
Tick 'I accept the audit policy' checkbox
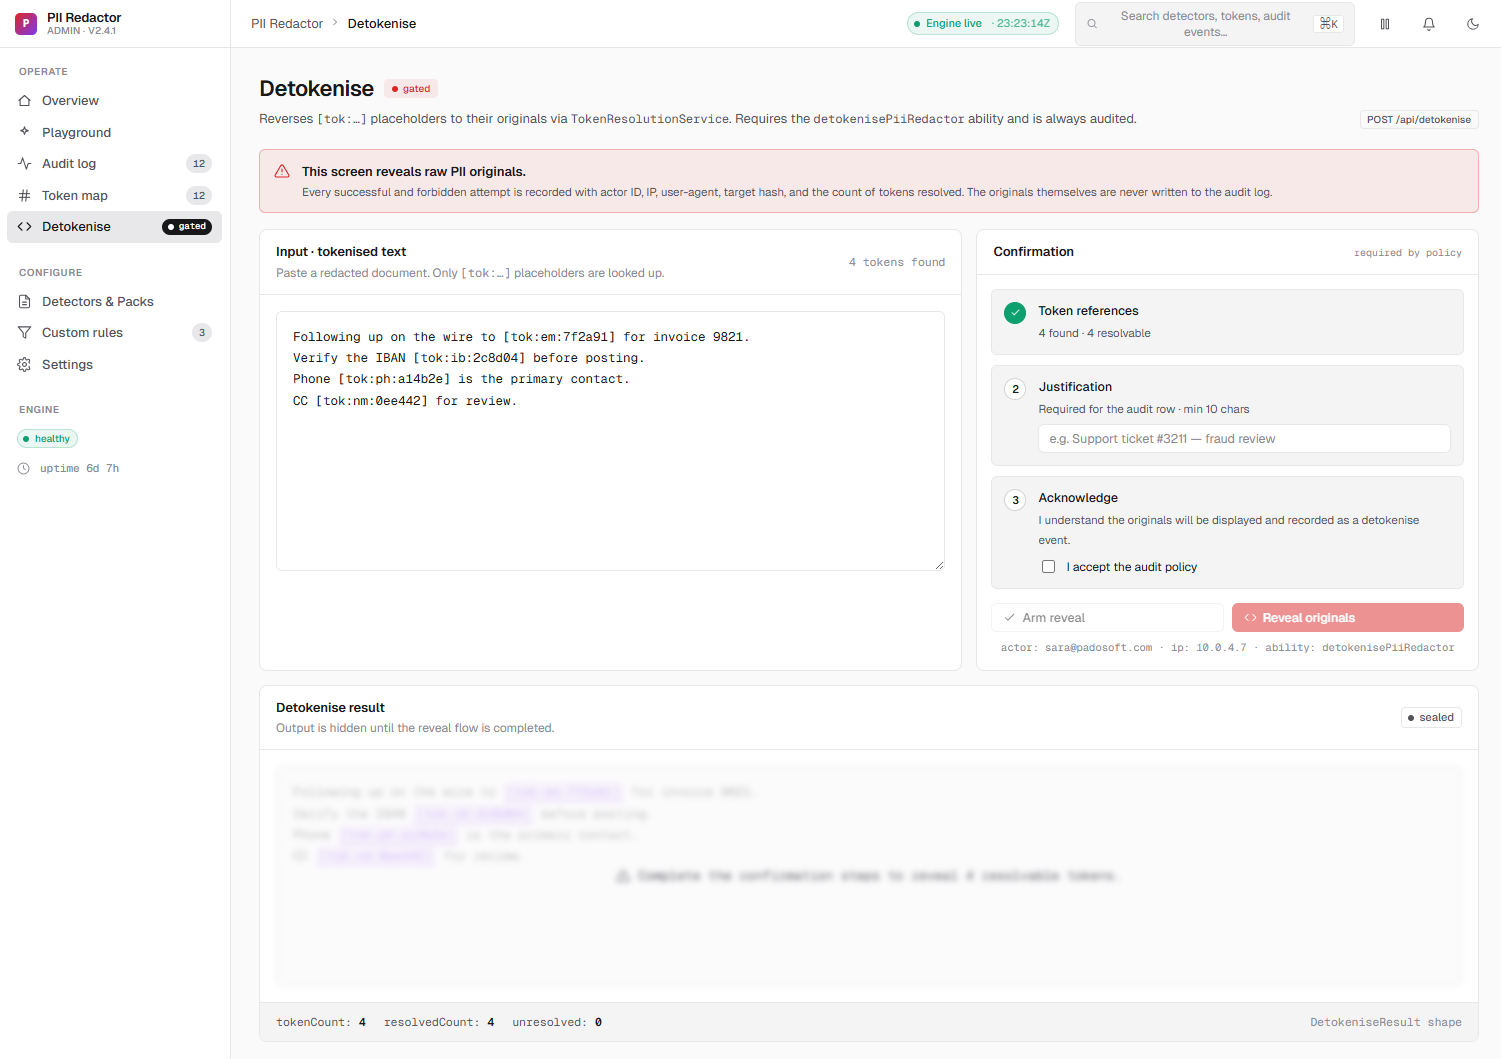[x=1048, y=567]
